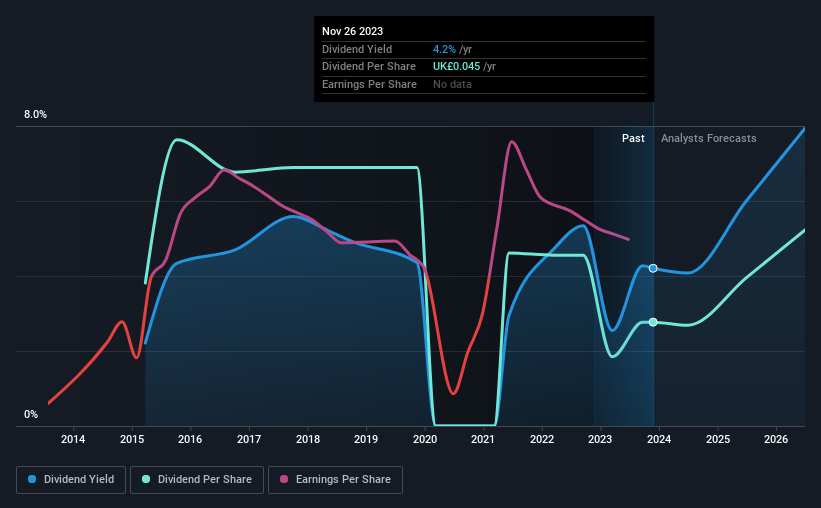Toggle the Dividend Per Share legend button

click(197, 480)
